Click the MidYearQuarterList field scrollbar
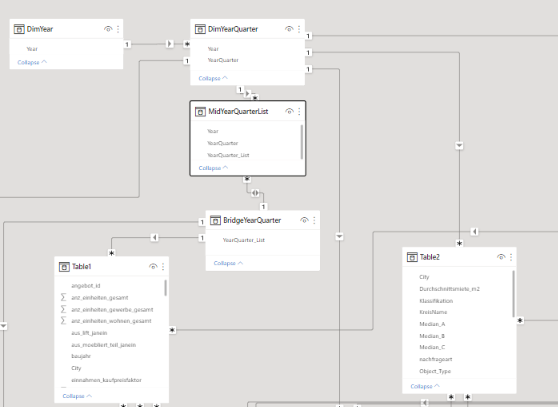This screenshot has width=558, height=407. pyautogui.click(x=302, y=142)
